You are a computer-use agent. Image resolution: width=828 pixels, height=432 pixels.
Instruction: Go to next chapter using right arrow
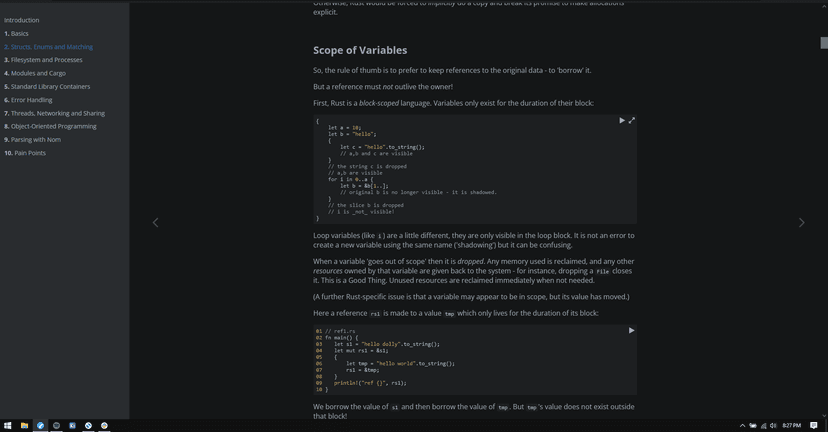(801, 222)
